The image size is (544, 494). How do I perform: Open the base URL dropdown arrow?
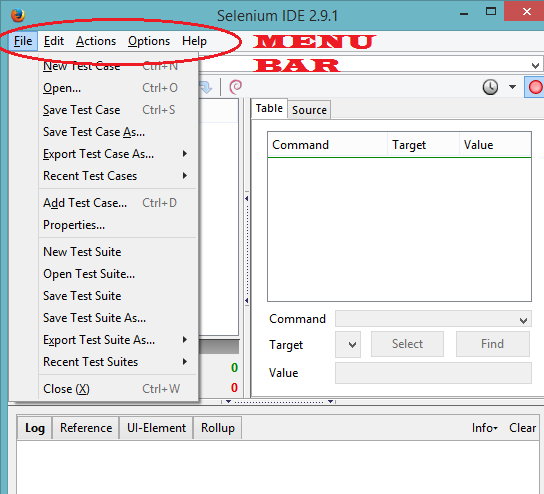pyautogui.click(x=535, y=66)
